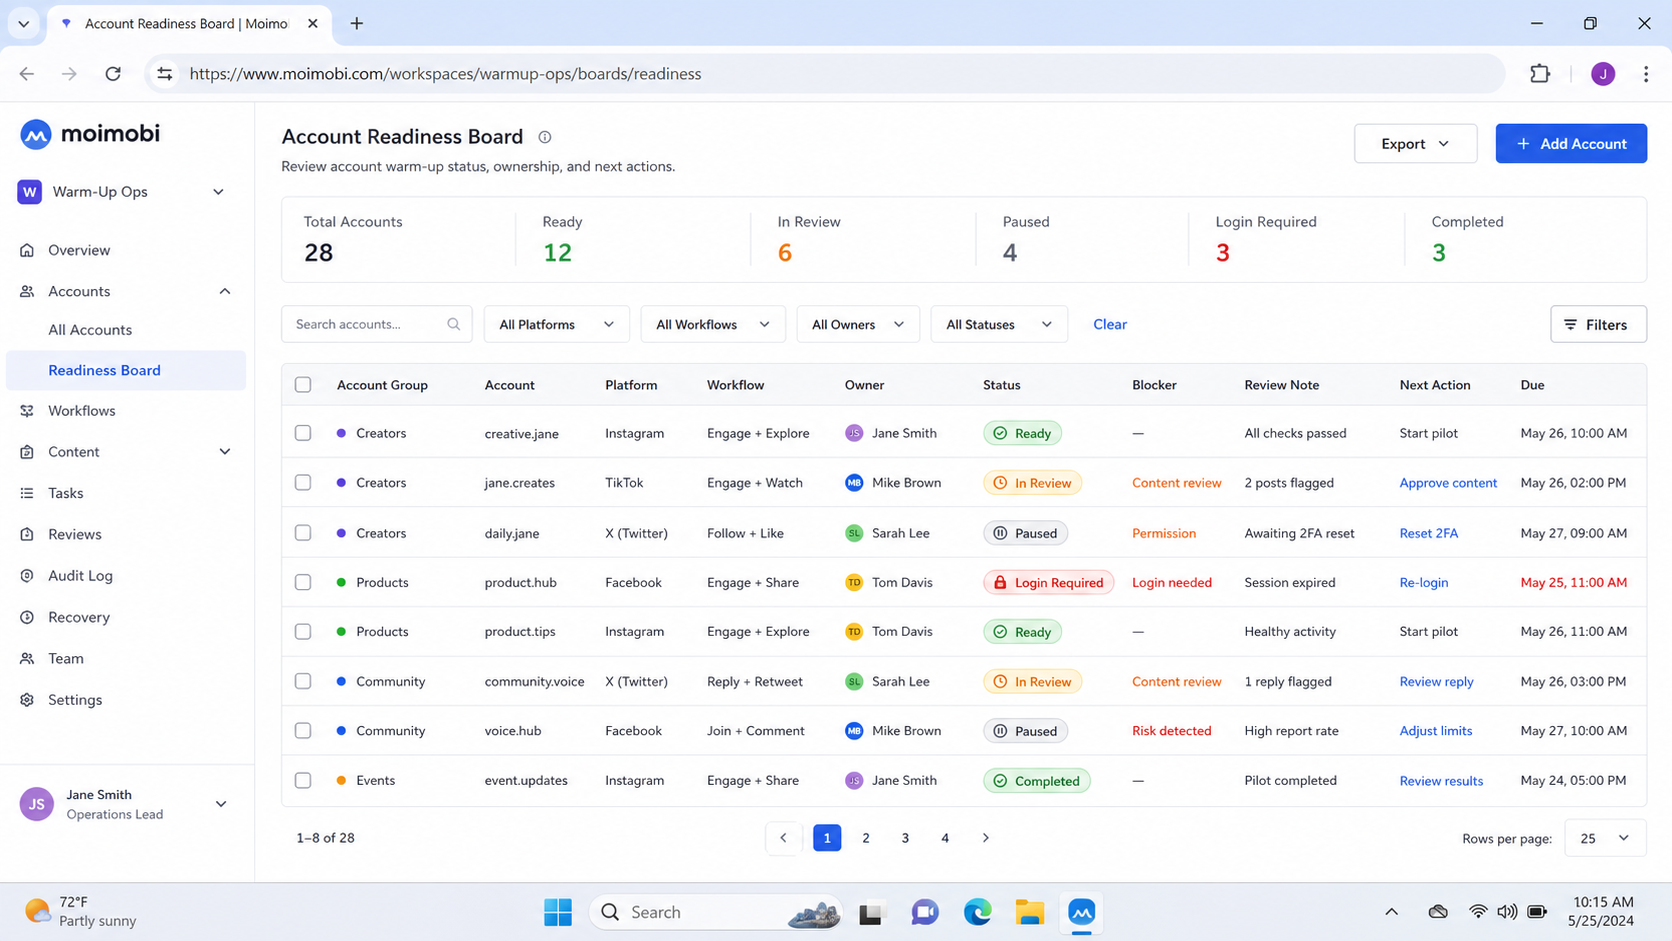Image resolution: width=1672 pixels, height=941 pixels.
Task: Navigate to Reviews in sidebar
Action: (x=75, y=534)
